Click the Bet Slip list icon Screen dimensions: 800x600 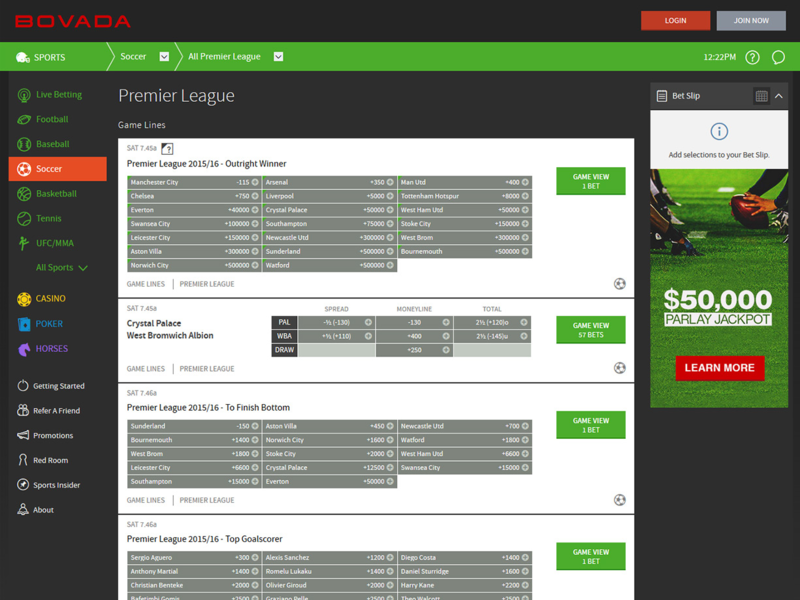[662, 96]
